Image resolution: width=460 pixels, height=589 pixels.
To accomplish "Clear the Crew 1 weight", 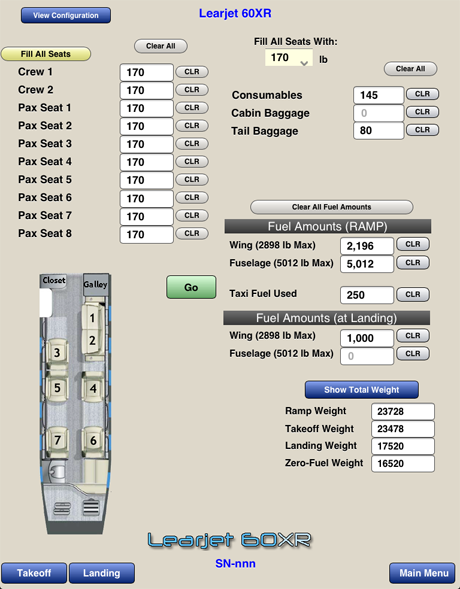I will [x=192, y=72].
